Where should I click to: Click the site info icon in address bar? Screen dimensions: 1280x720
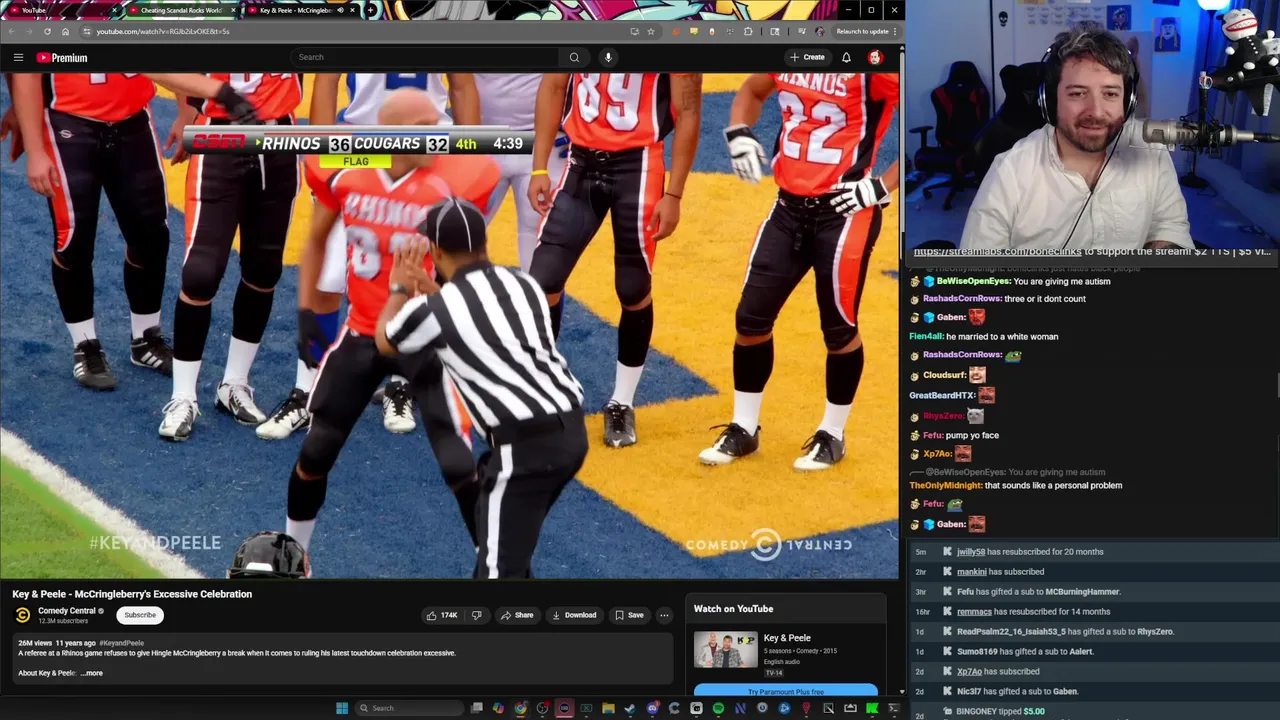[86, 31]
